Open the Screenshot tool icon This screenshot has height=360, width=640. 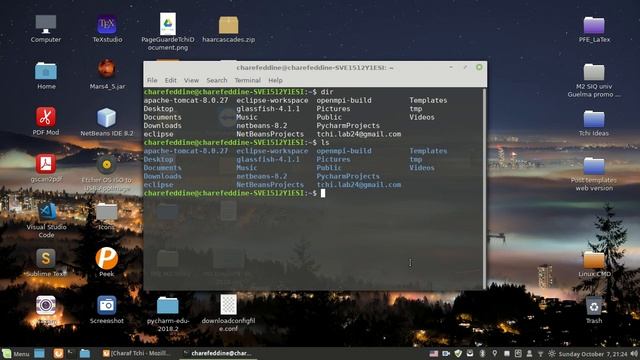[x=107, y=305]
